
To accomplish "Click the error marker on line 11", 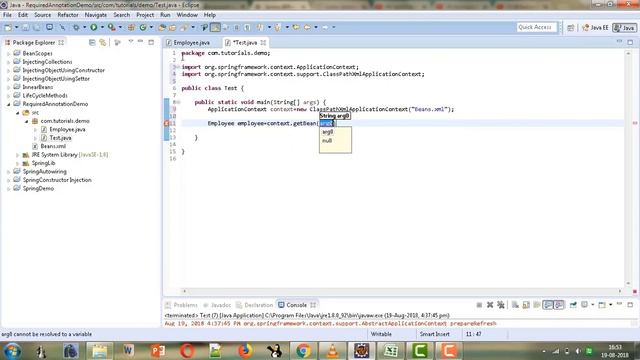I will pyautogui.click(x=167, y=123).
